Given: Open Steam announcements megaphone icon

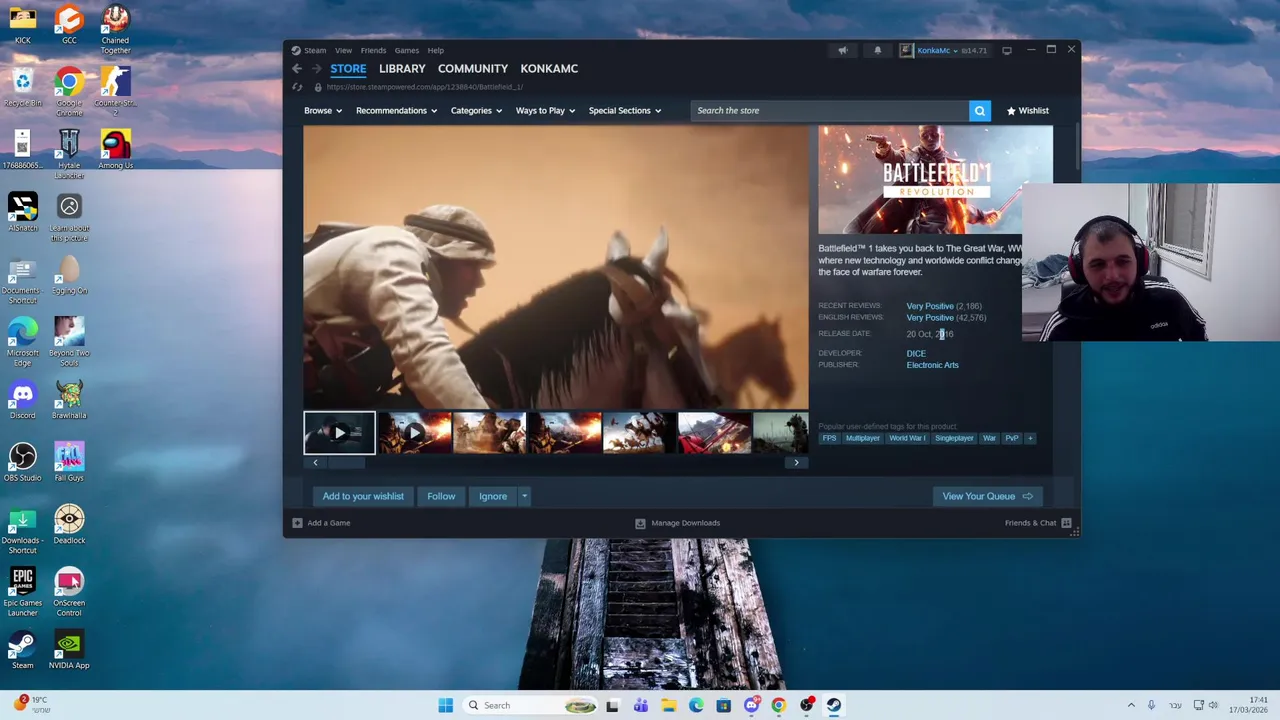Looking at the screenshot, I should click(843, 50).
